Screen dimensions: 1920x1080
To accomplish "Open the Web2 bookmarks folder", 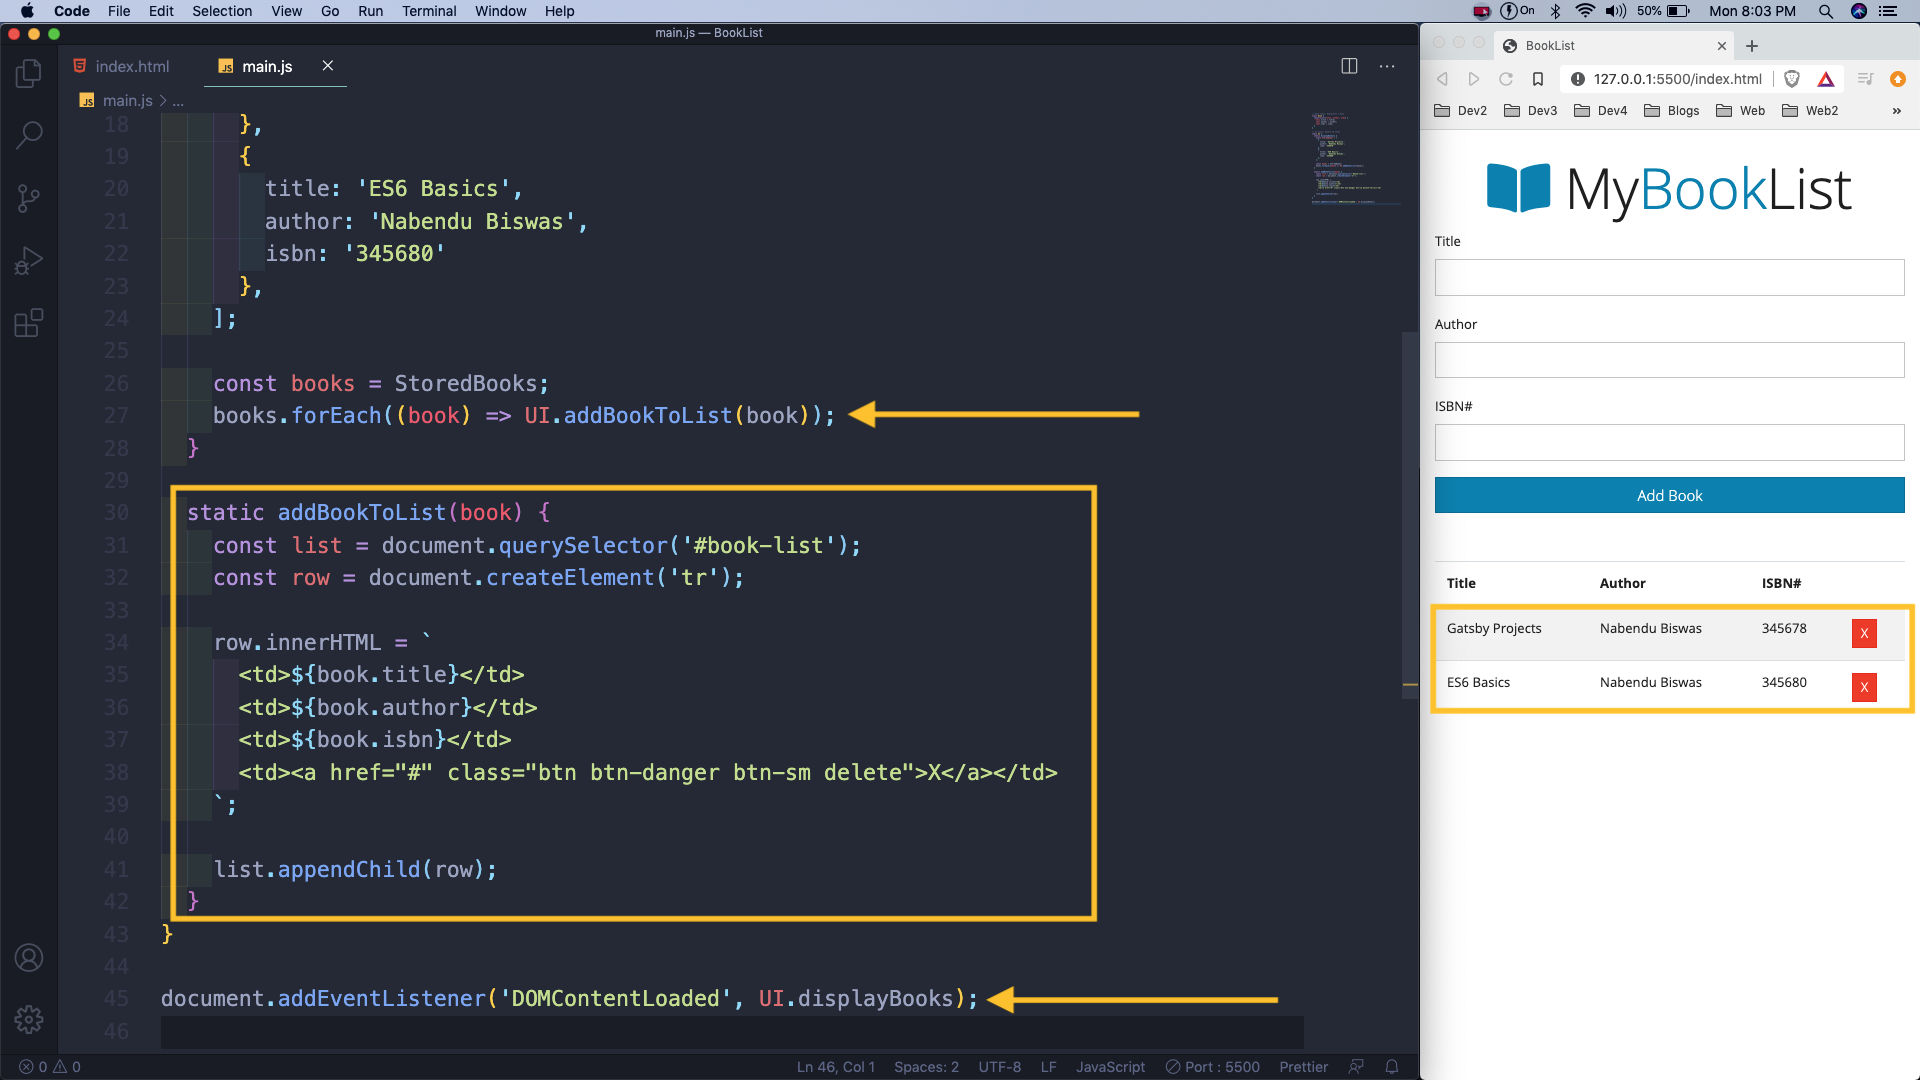I will [x=1810, y=111].
